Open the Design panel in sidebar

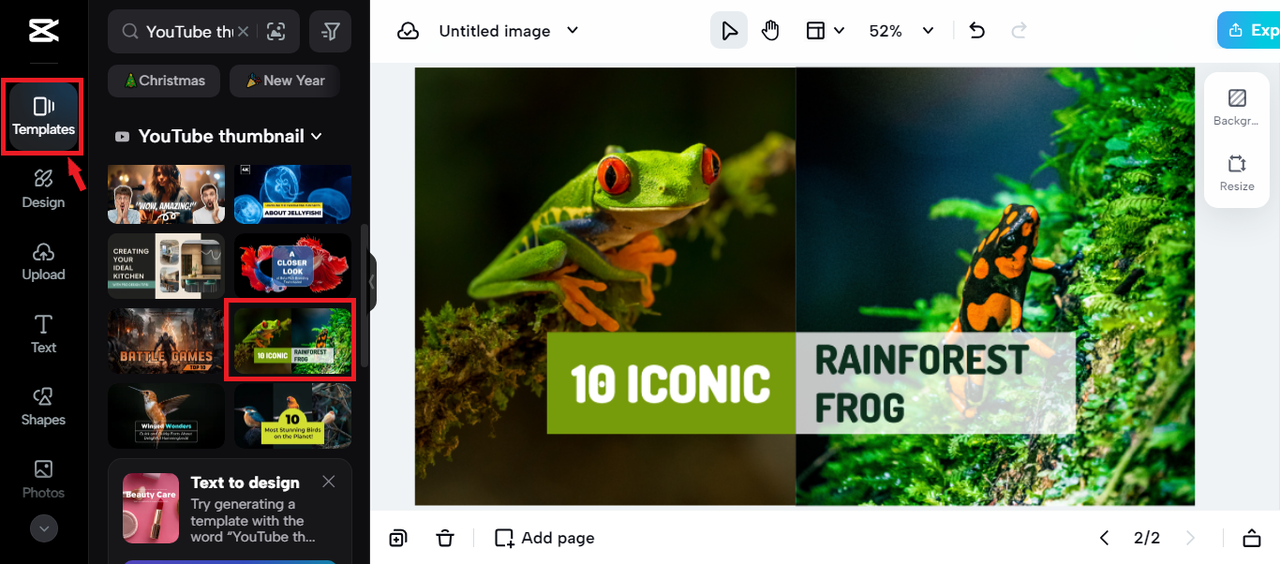click(43, 189)
